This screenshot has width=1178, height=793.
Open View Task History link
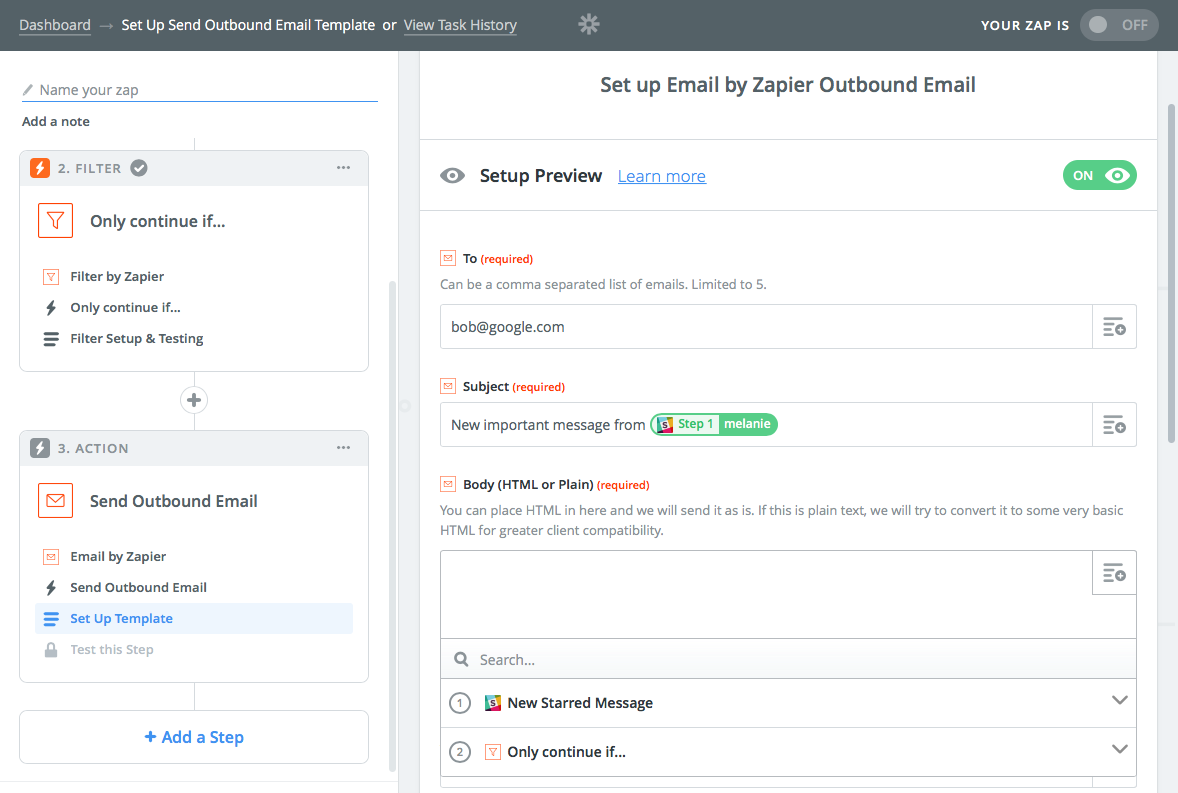(460, 25)
